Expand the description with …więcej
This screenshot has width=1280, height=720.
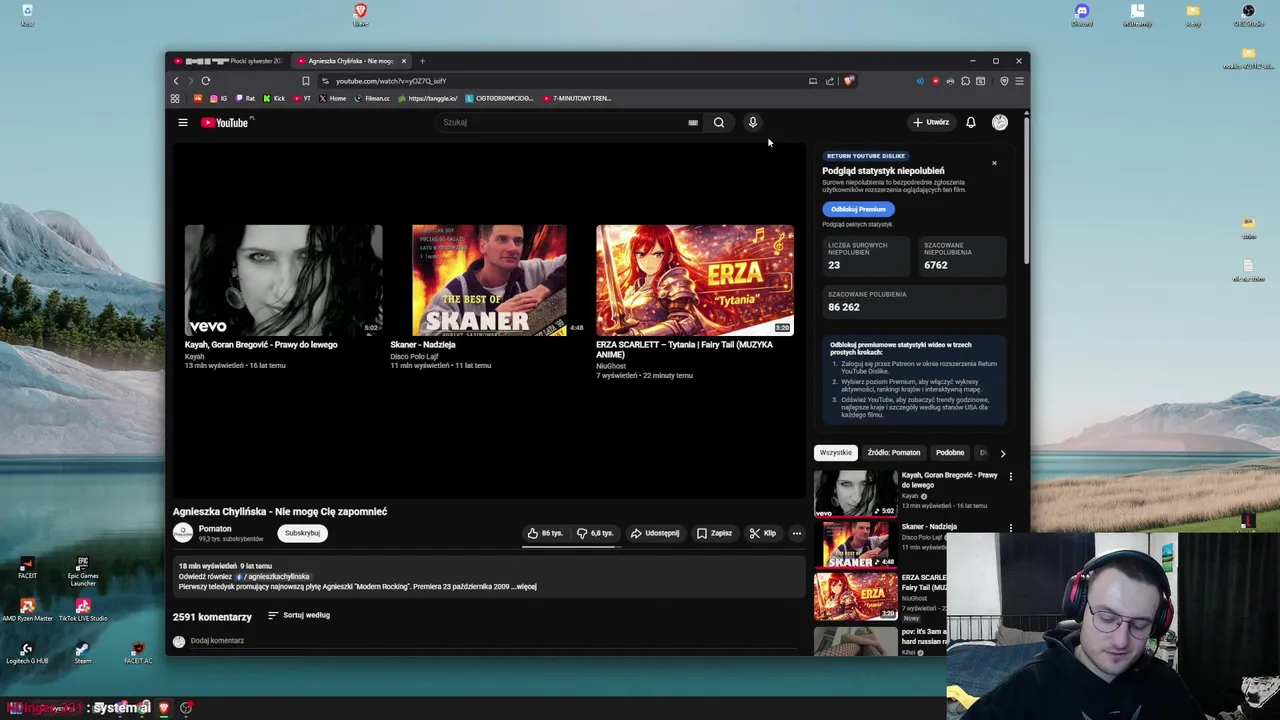click(x=525, y=587)
